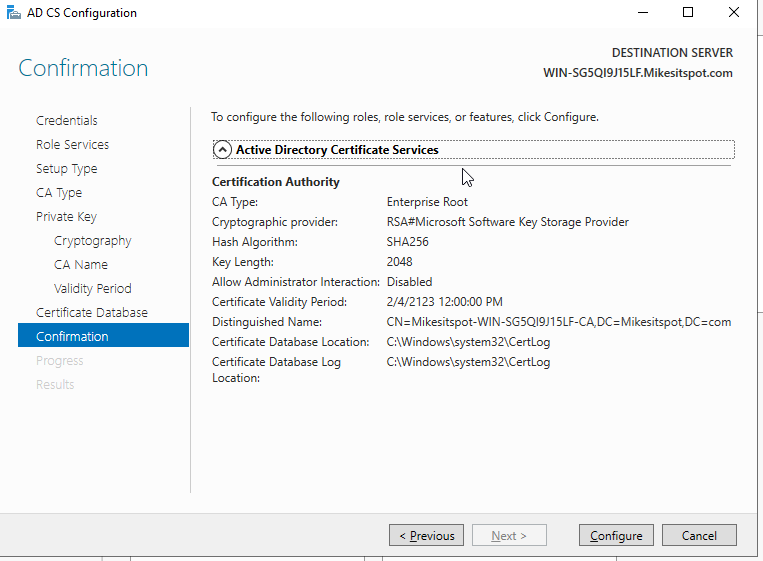Open the Validity Period sub-step

[92, 289]
